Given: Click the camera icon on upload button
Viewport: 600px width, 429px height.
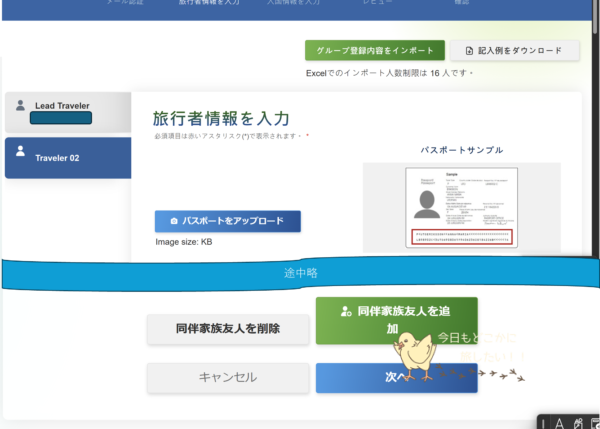Looking at the screenshot, I should pos(173,221).
